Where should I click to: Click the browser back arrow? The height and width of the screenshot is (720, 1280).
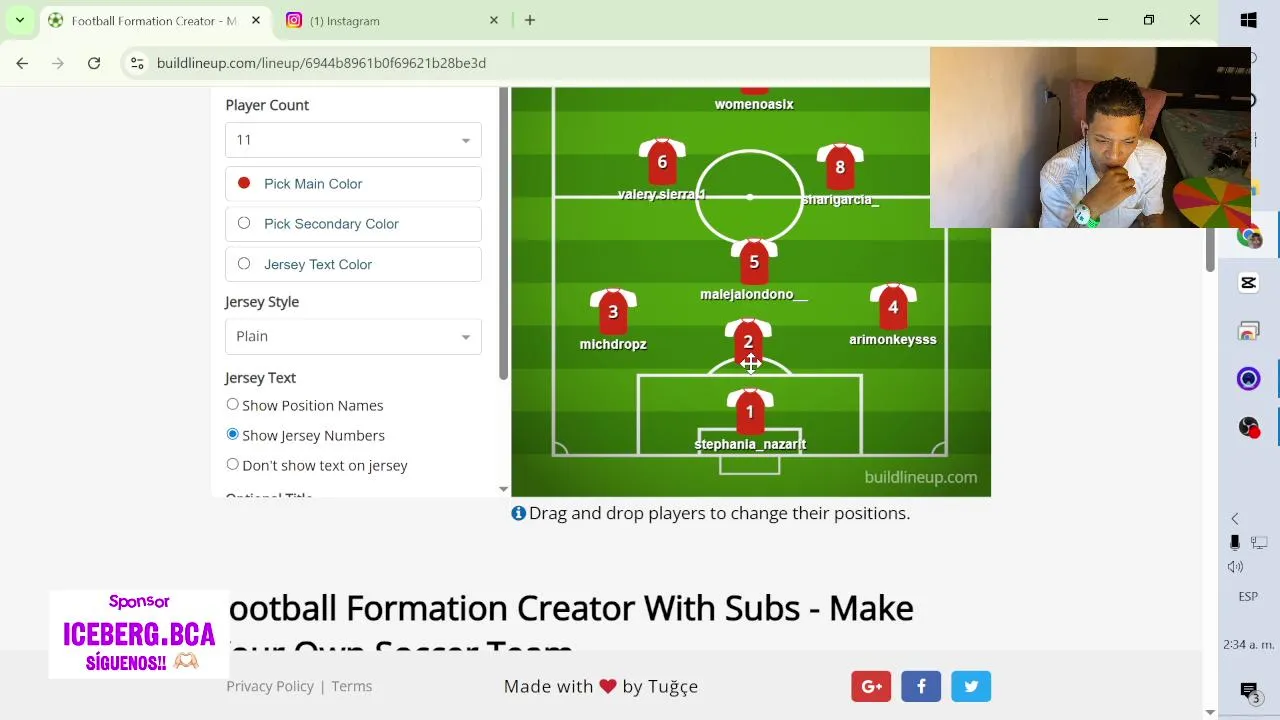(22, 63)
